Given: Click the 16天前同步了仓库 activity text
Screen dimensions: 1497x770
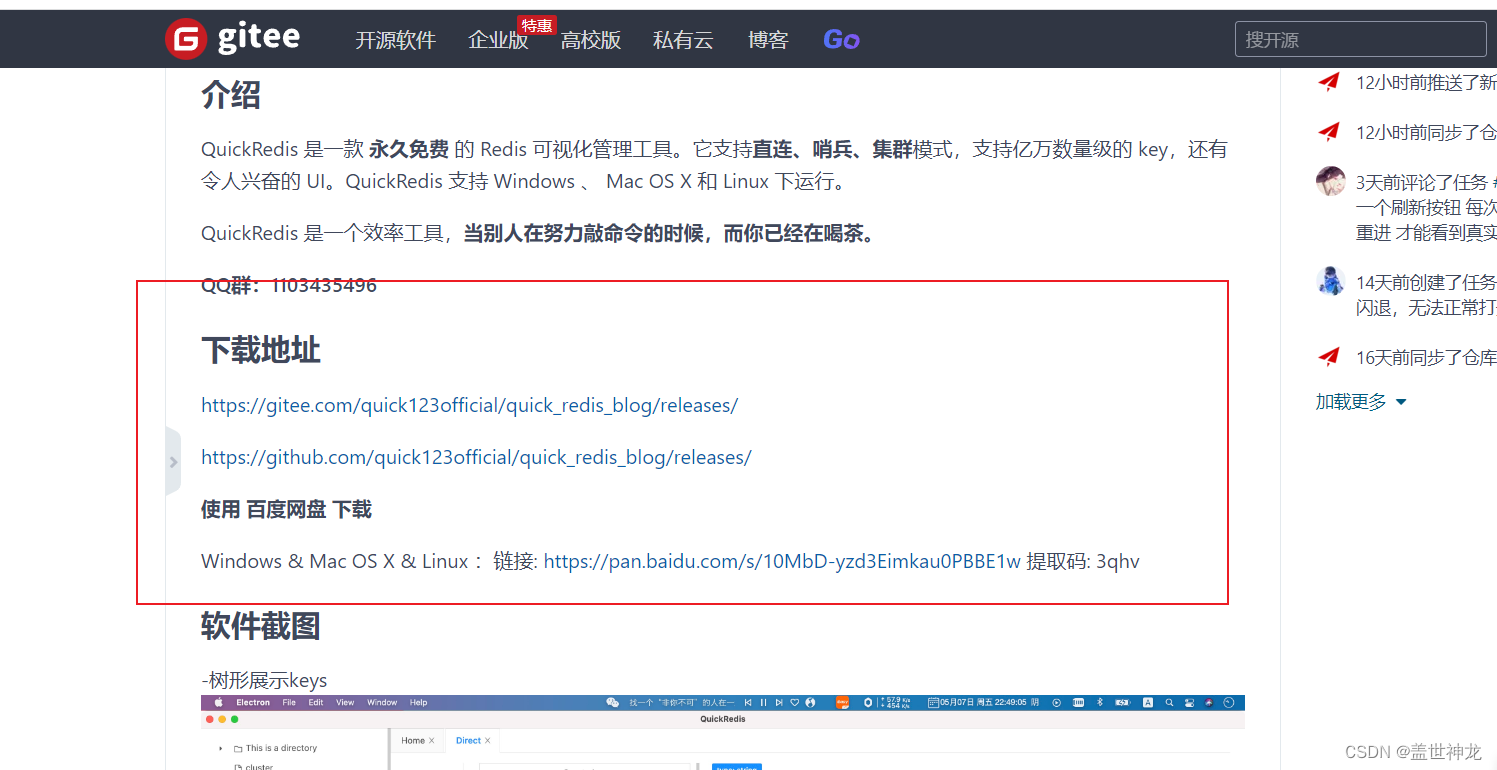Looking at the screenshot, I should (1426, 357).
